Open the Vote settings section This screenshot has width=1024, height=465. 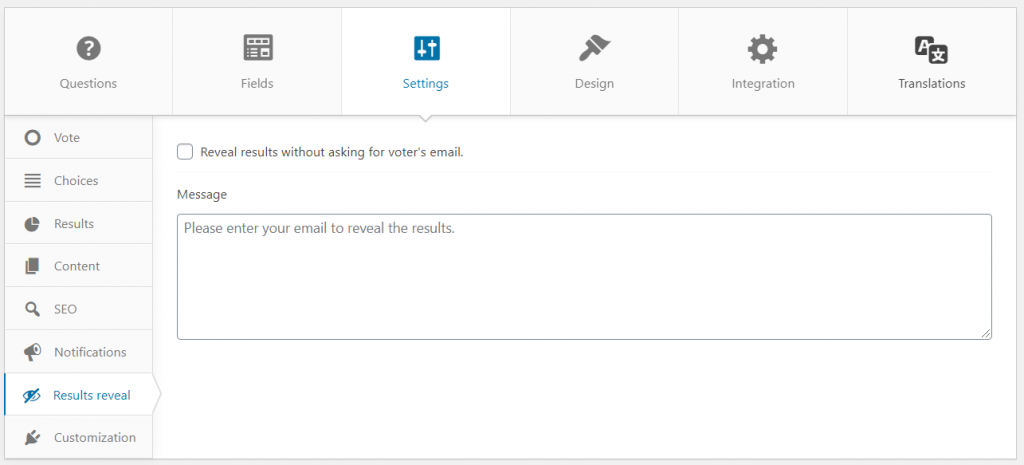pyautogui.click(x=78, y=138)
